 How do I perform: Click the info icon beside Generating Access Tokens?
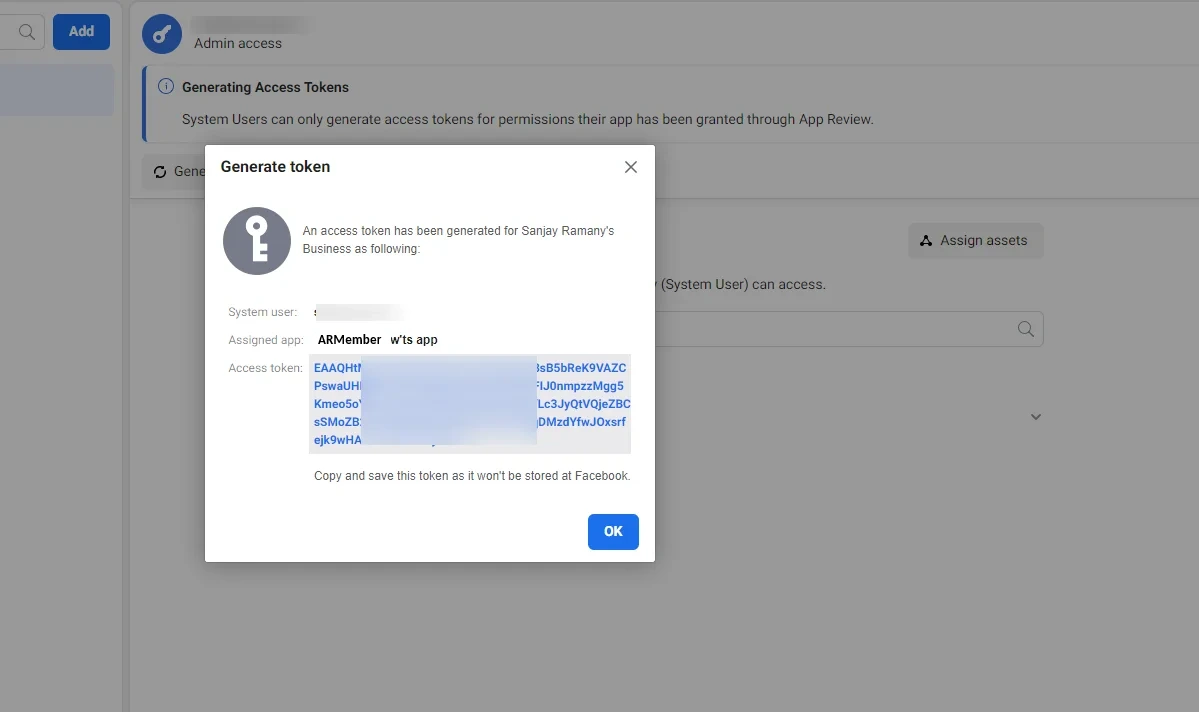coord(165,86)
